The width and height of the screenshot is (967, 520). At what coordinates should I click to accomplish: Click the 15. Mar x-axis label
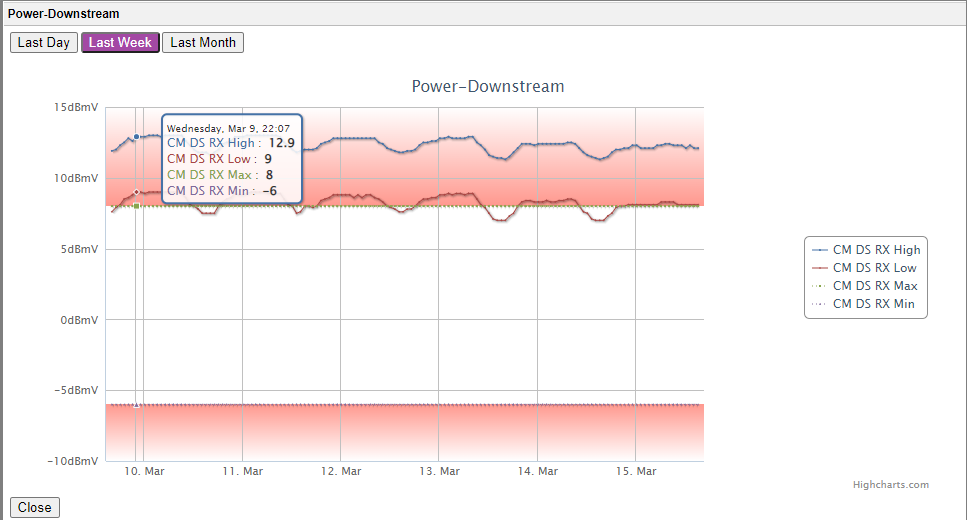click(636, 471)
